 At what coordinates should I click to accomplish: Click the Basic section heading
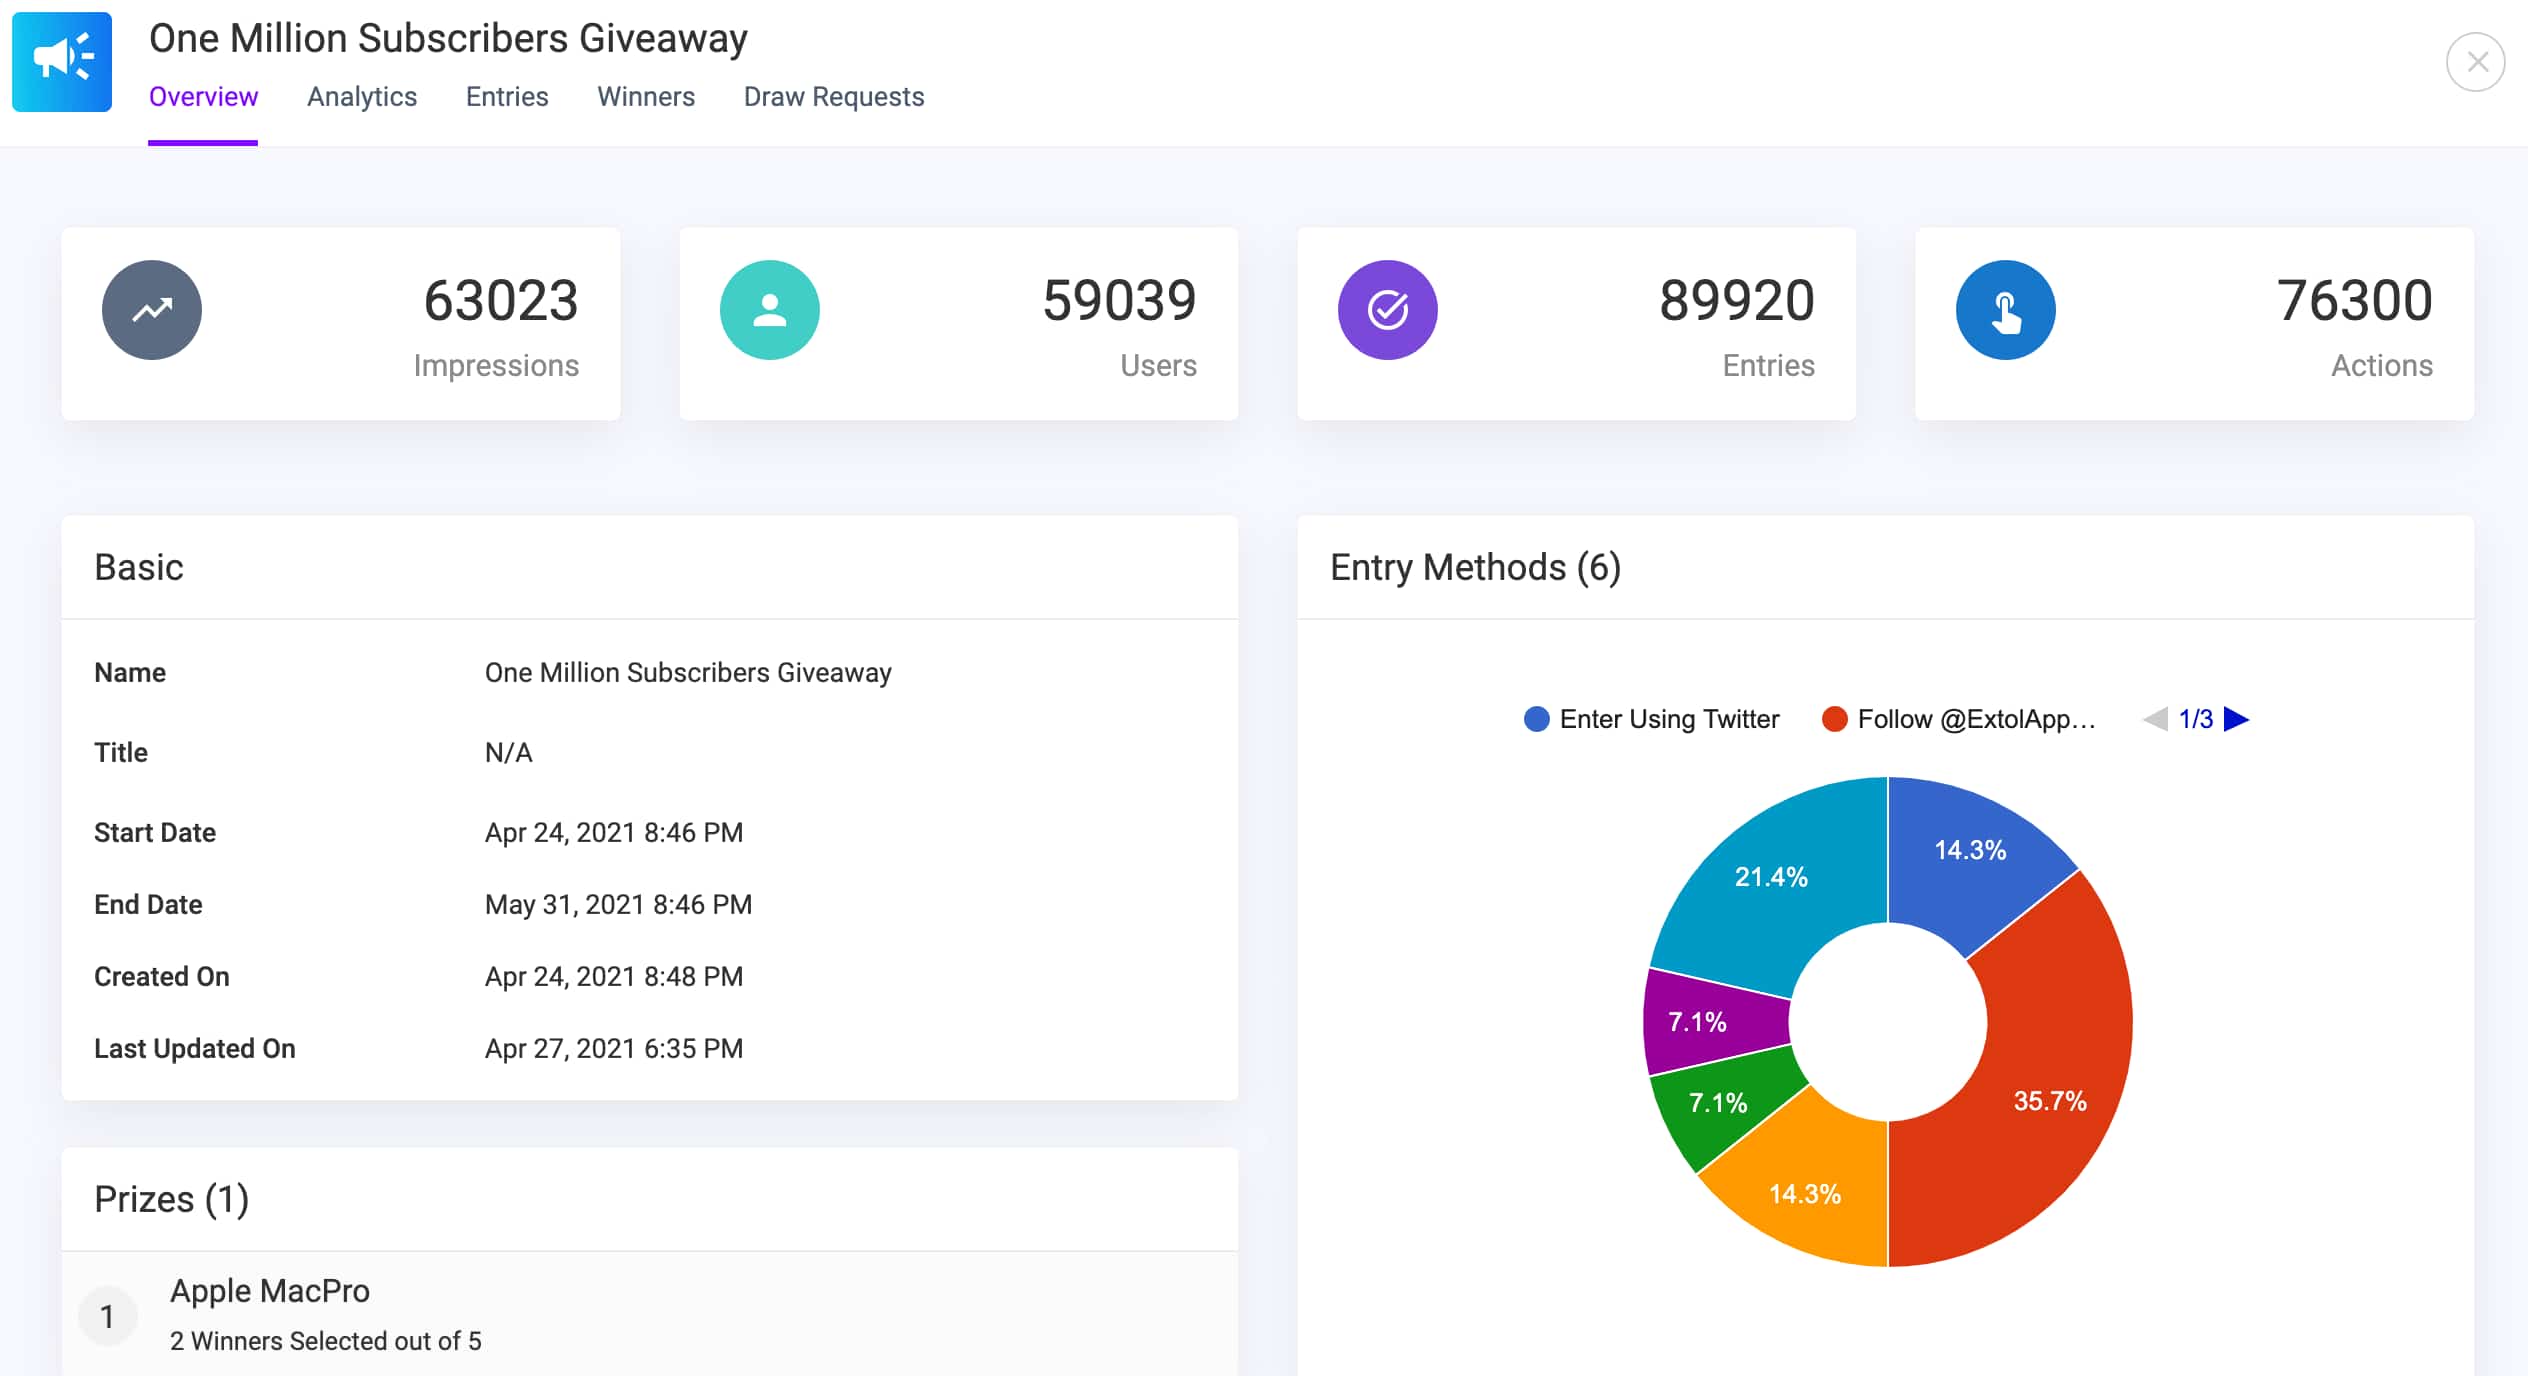point(139,567)
